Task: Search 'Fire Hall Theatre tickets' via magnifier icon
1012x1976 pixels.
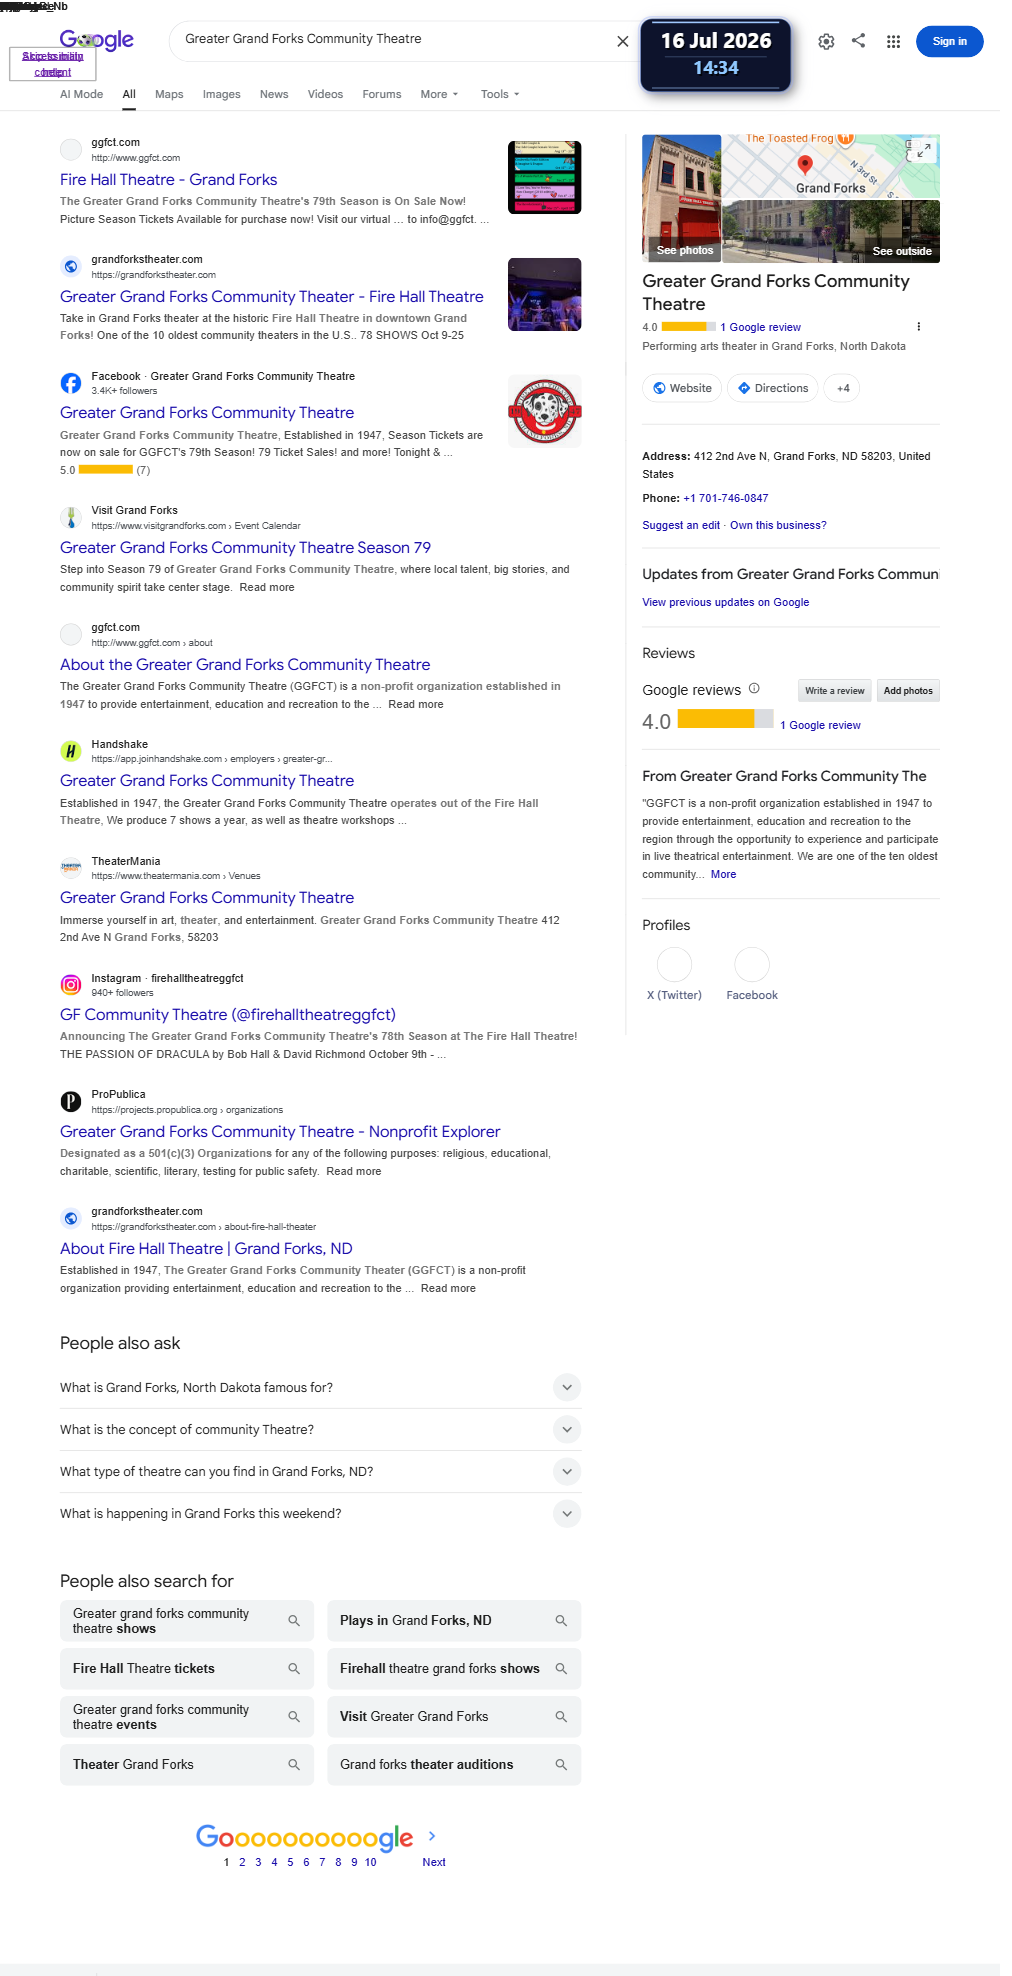Action: tap(294, 1669)
